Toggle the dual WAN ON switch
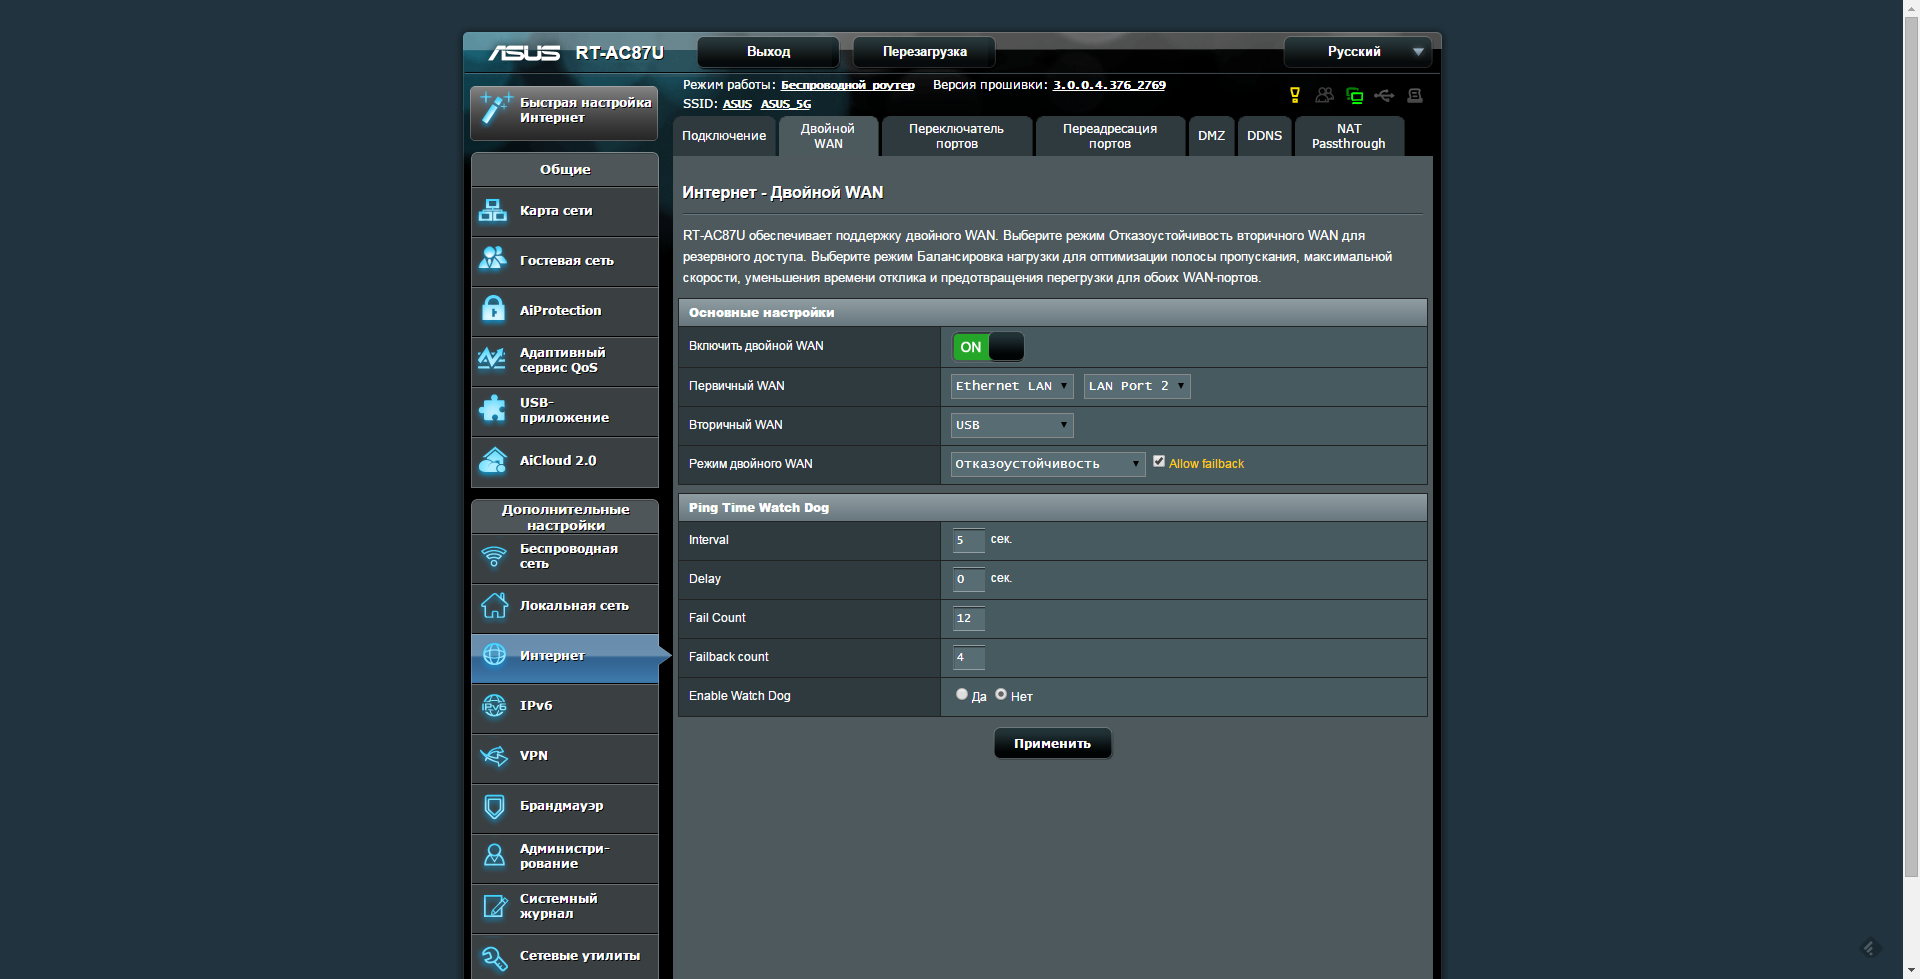1920x979 pixels. 988,347
